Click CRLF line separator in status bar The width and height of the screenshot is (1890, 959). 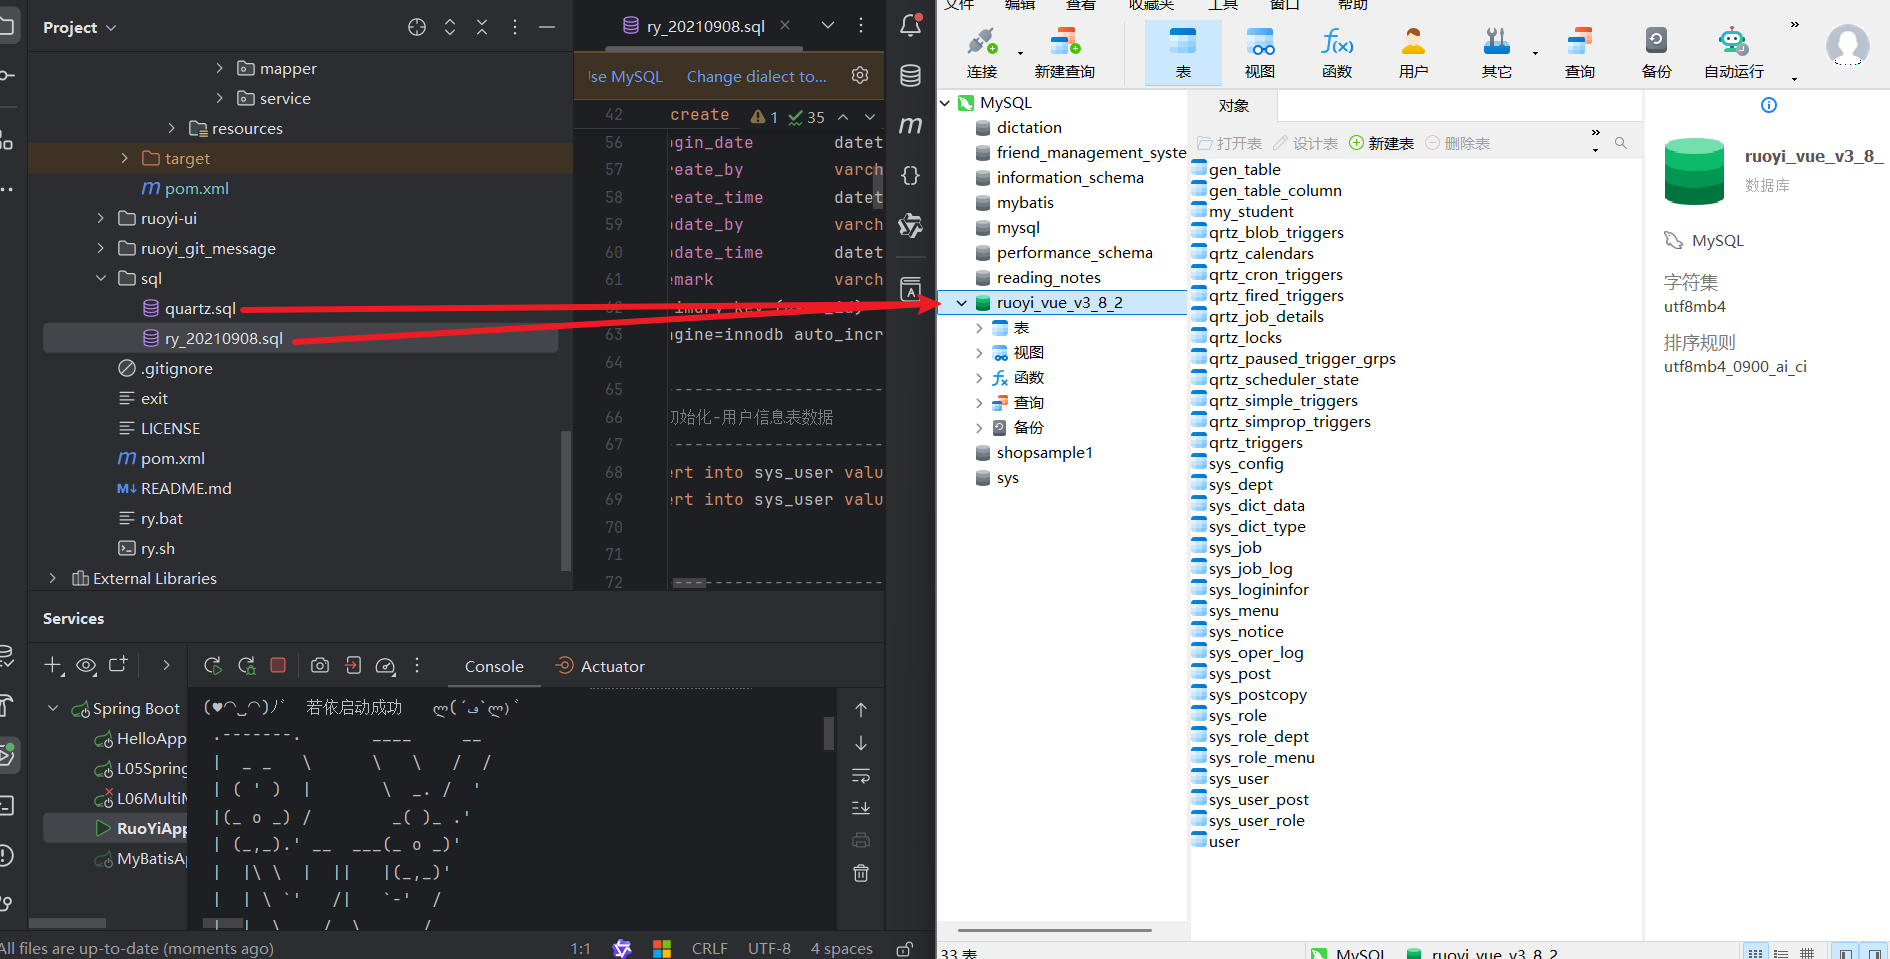pos(710,948)
